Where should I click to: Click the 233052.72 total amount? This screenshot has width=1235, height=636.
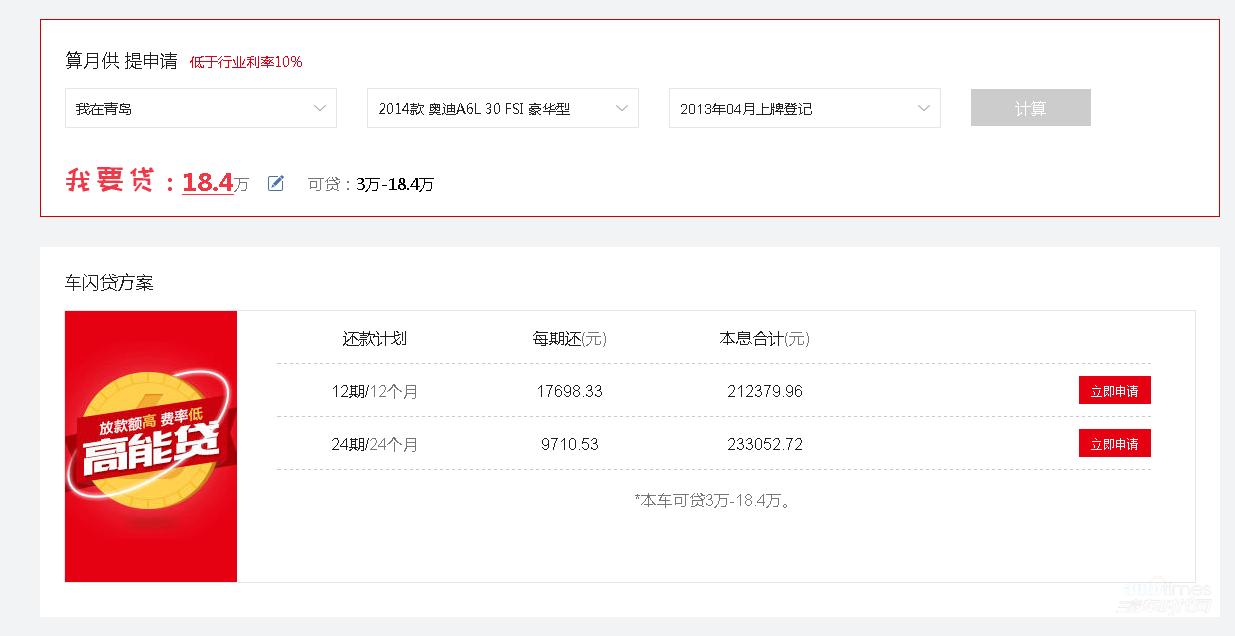(x=765, y=444)
